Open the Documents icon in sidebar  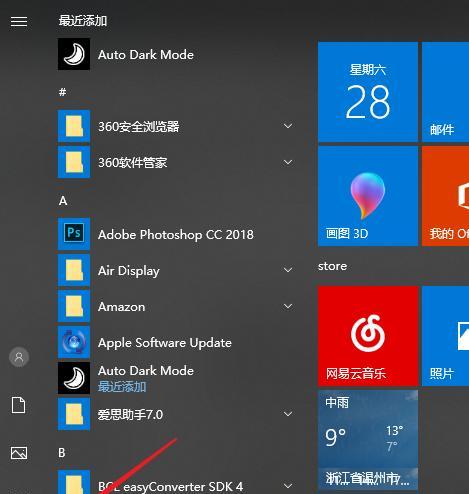tap(19, 405)
